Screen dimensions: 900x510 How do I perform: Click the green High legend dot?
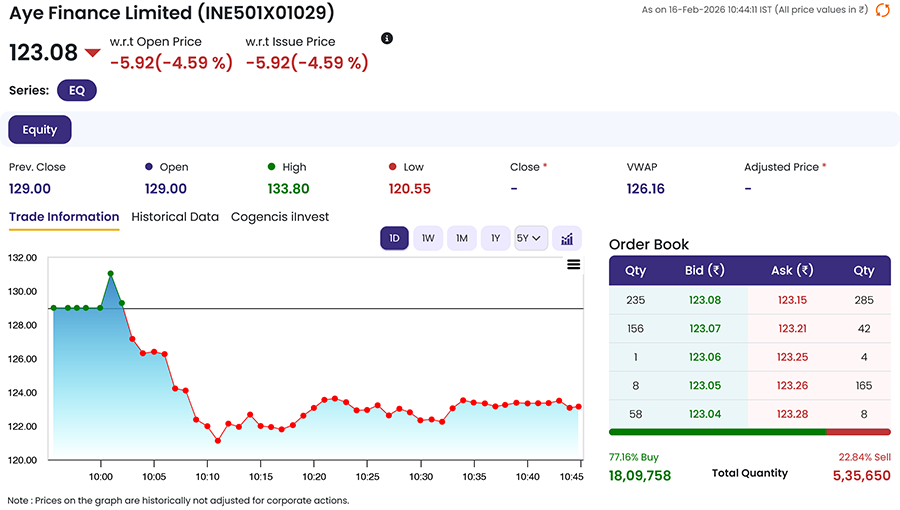pos(271,167)
